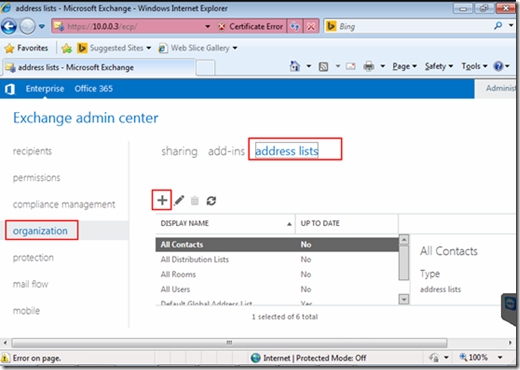This screenshot has height=370, width=520.
Task: Select organization in left navigation
Action: (x=40, y=231)
